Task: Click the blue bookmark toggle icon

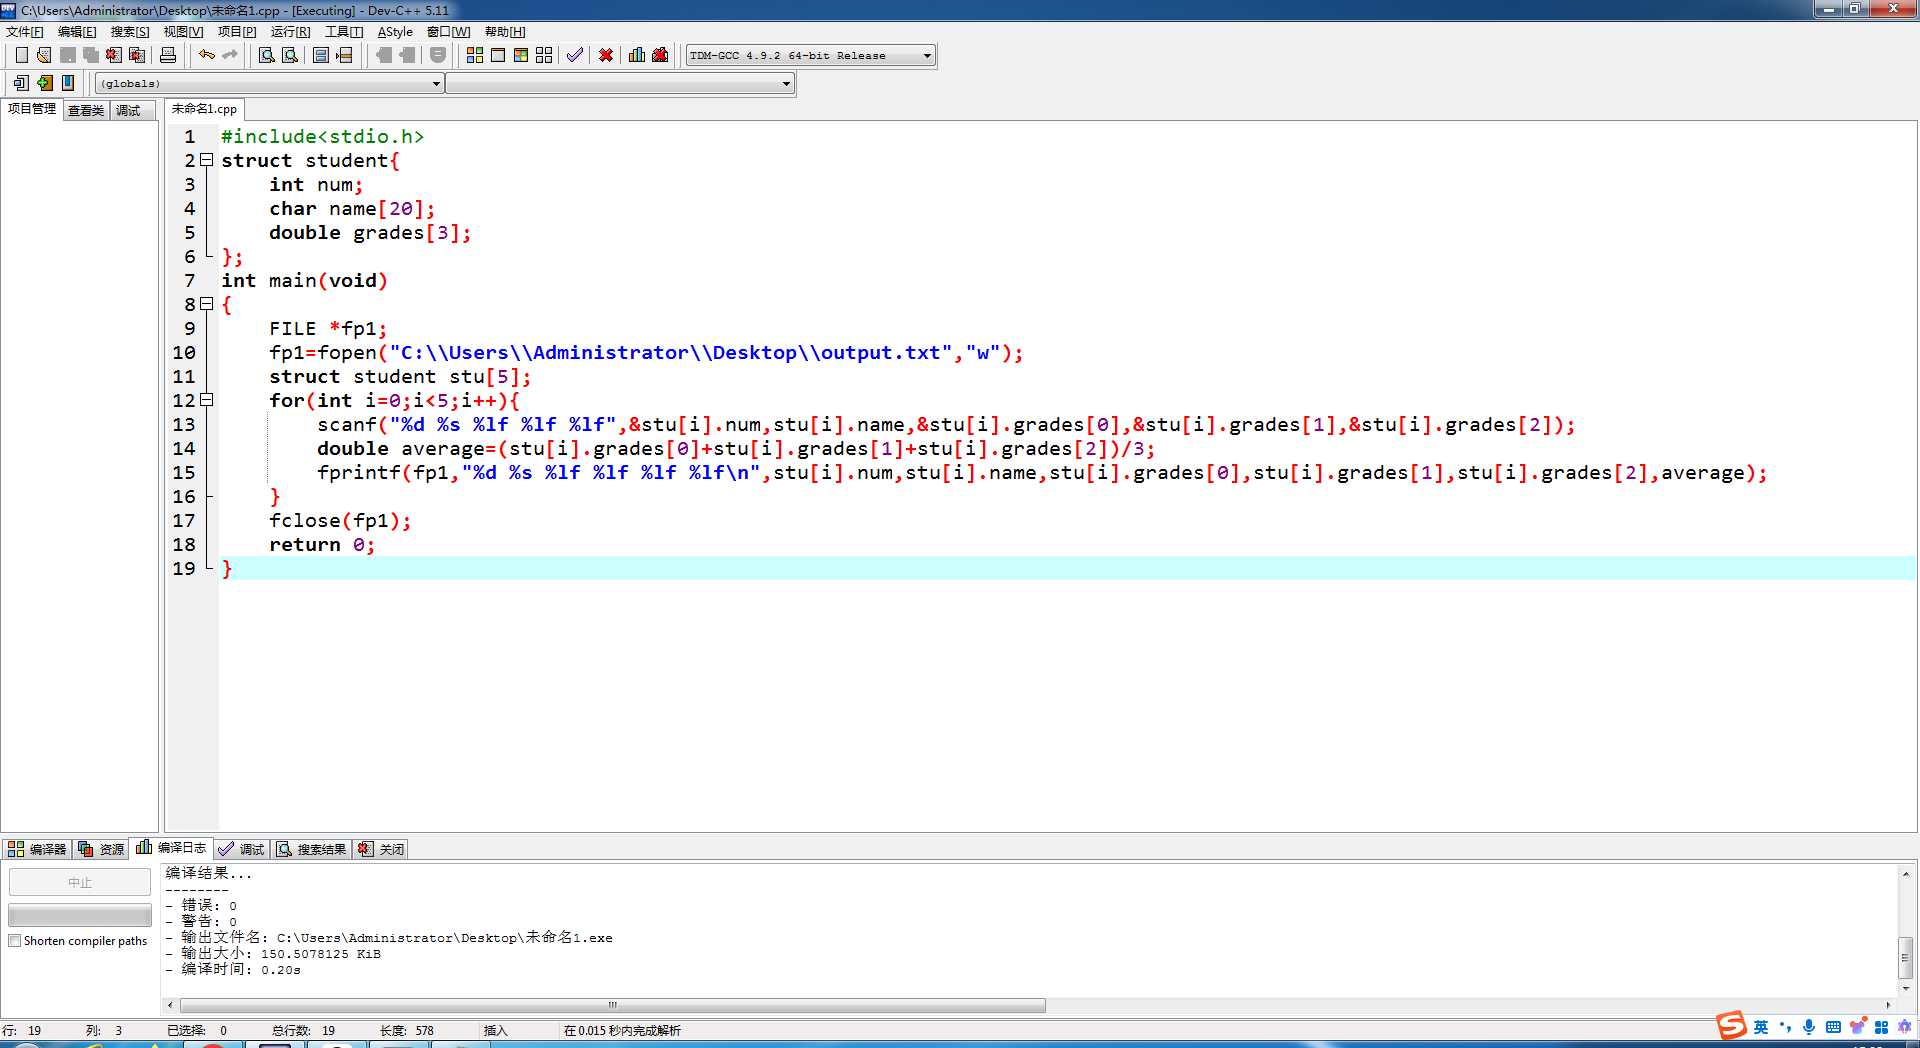Action: click(x=68, y=83)
